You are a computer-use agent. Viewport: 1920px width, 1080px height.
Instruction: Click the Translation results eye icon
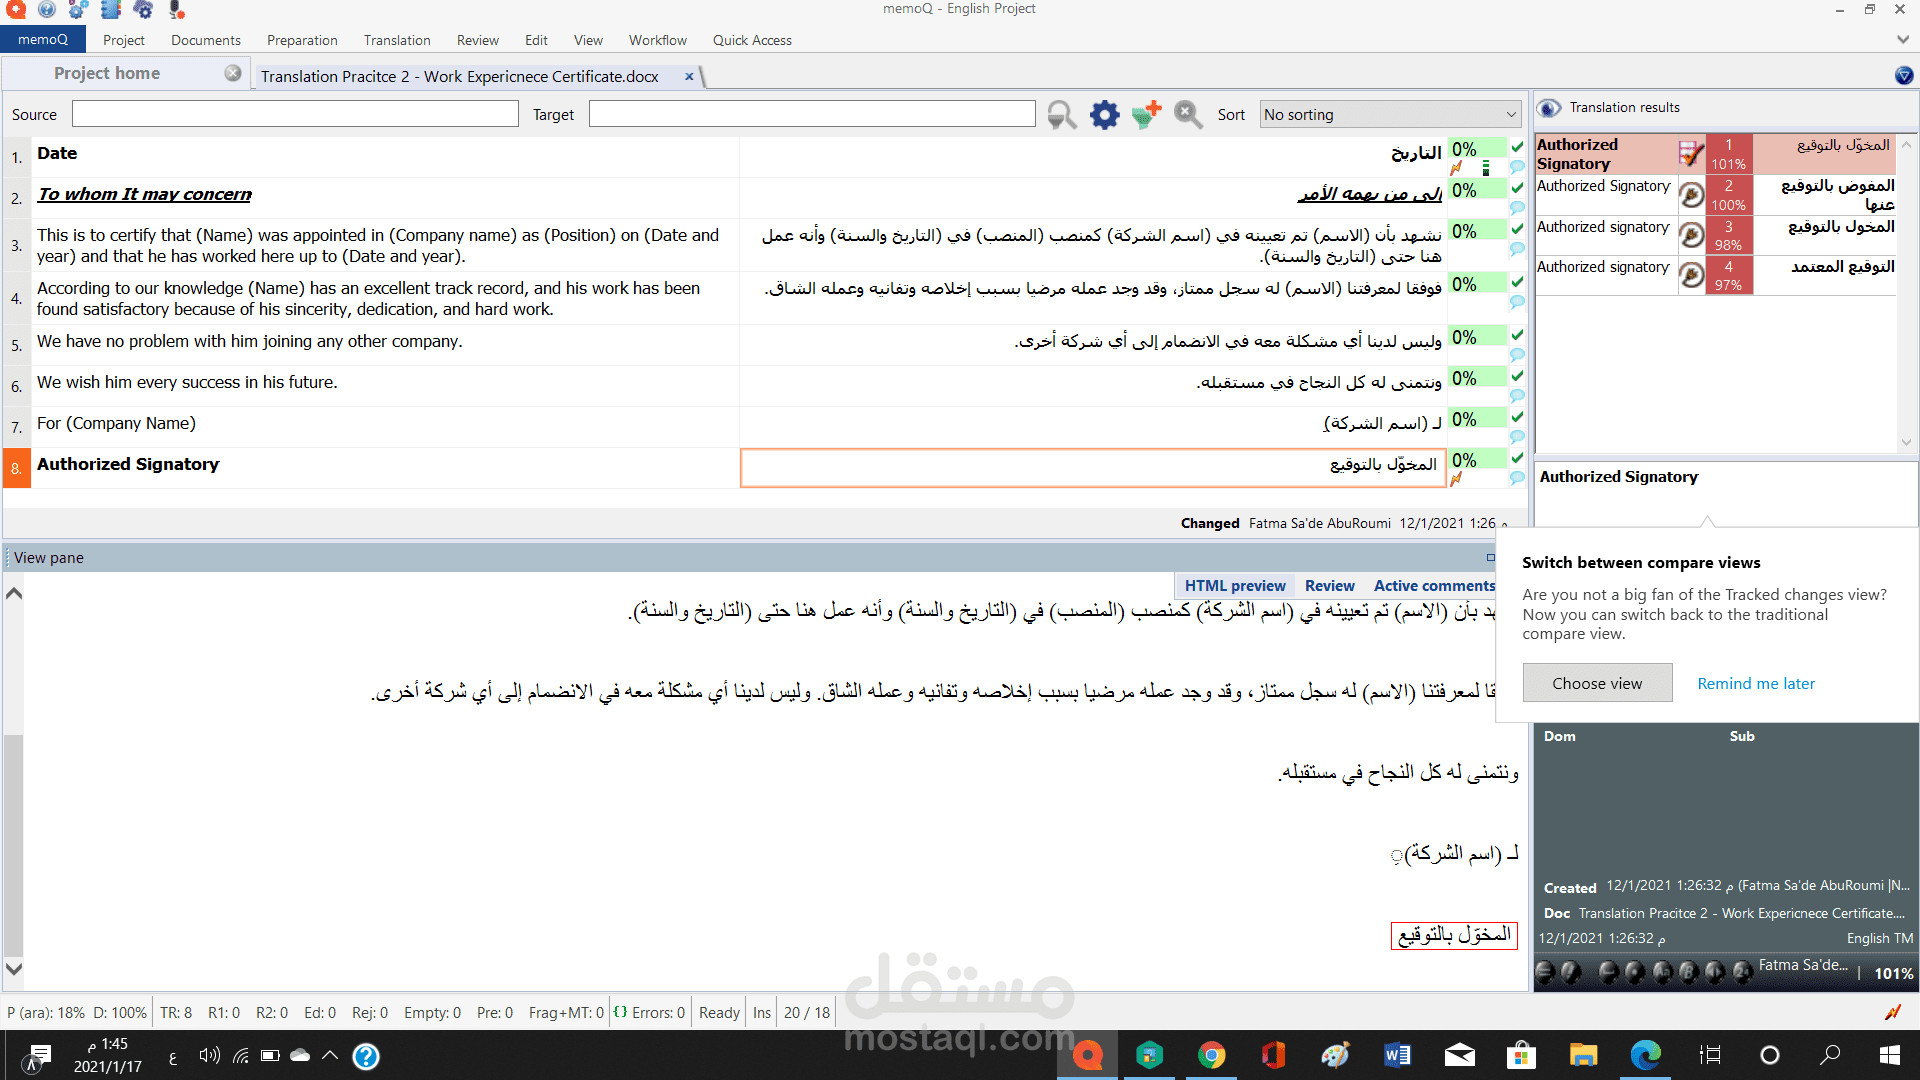click(x=1549, y=108)
